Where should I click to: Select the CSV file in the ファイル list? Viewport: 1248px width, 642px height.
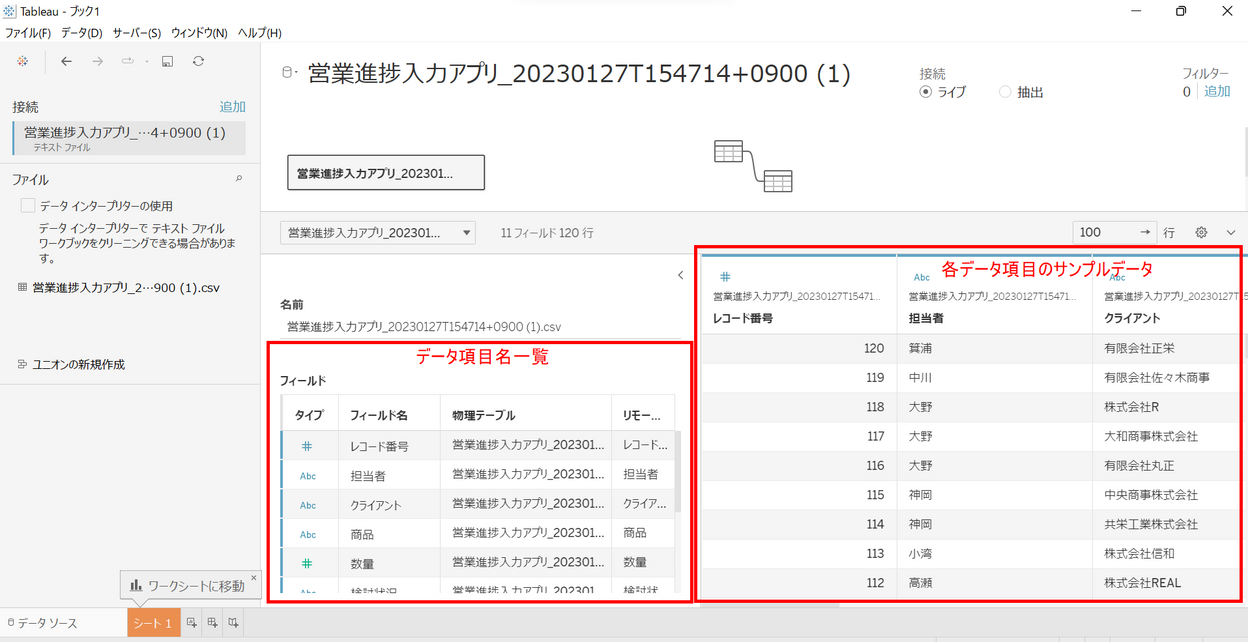point(126,287)
